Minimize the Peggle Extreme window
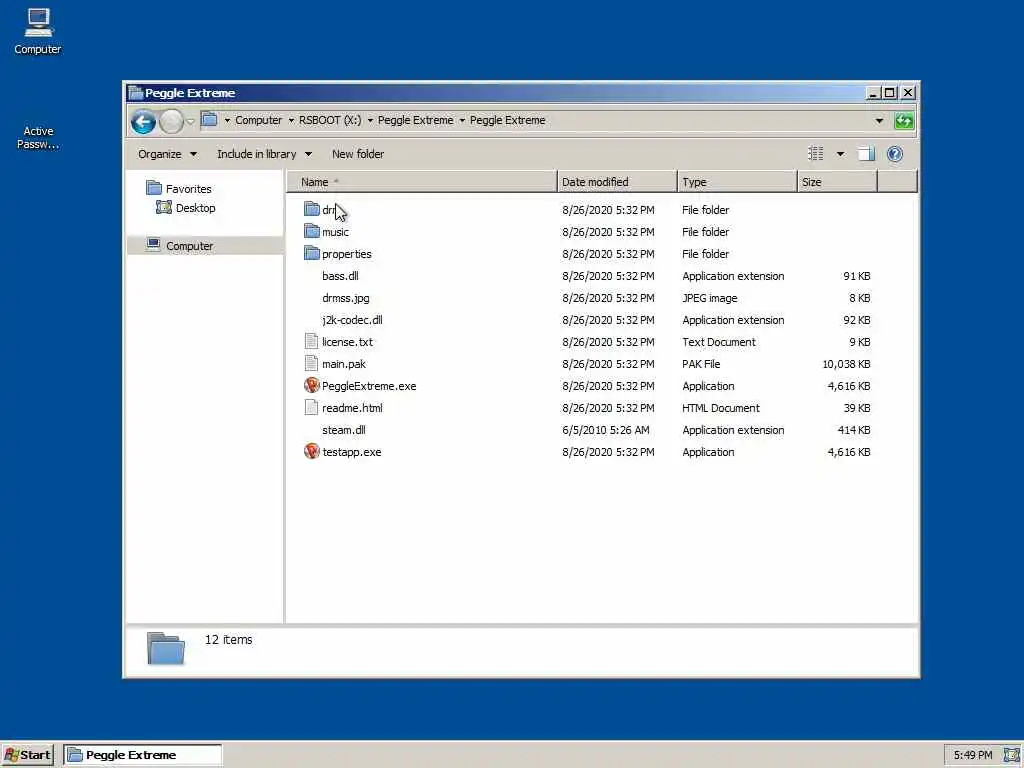Screen dimensions: 1024x768 coord(873,93)
